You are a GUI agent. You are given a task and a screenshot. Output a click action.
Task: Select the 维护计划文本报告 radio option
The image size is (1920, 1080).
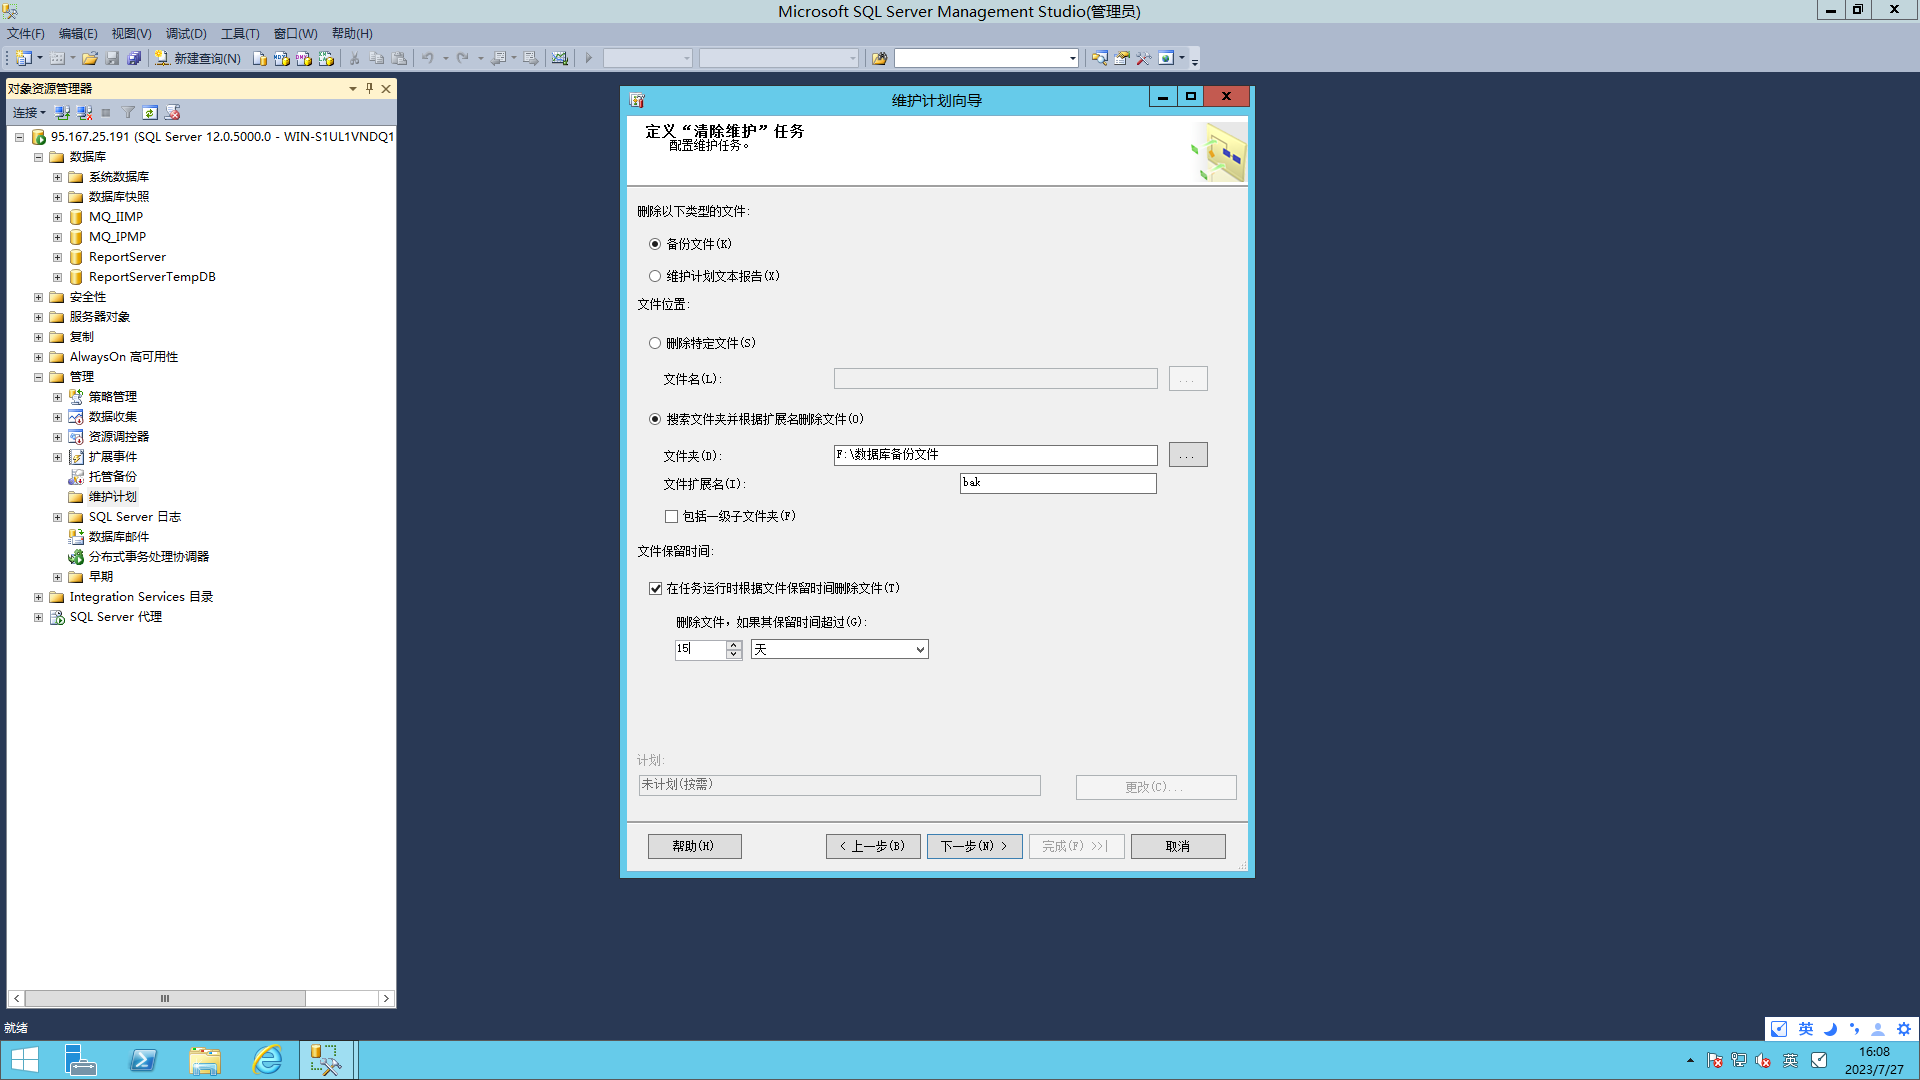pos(655,276)
